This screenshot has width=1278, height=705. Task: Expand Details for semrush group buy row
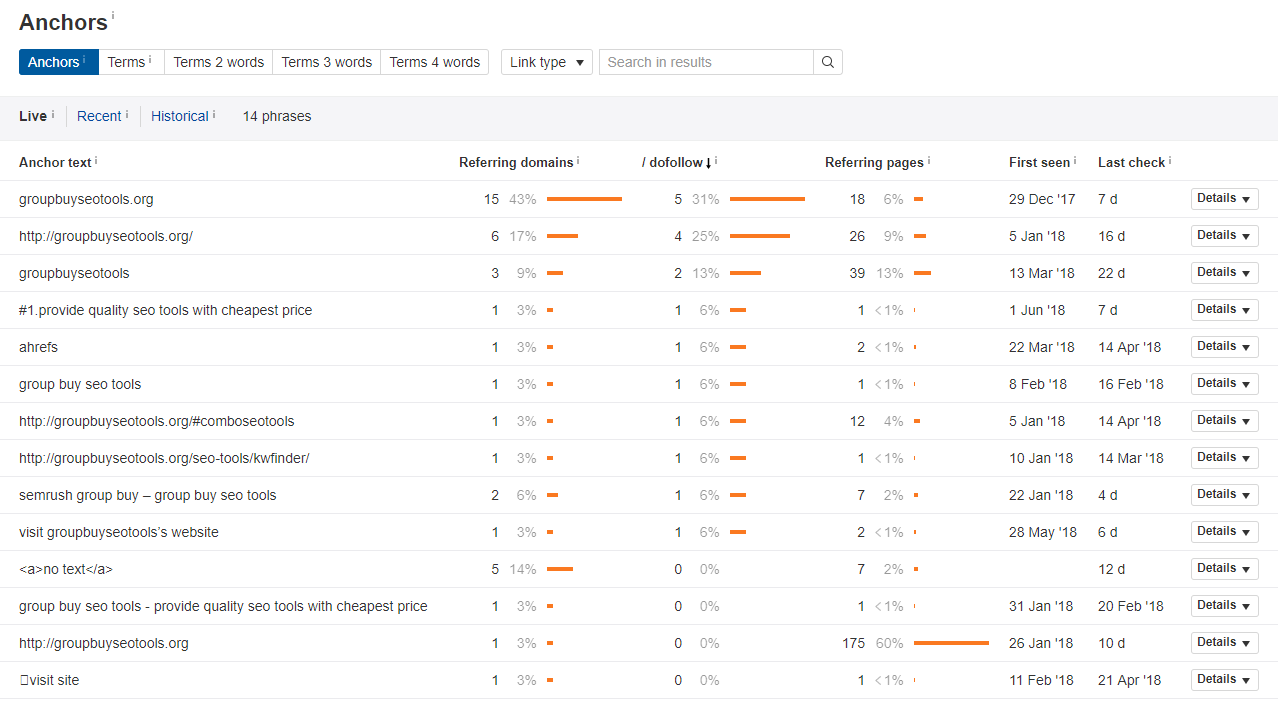click(x=1224, y=495)
